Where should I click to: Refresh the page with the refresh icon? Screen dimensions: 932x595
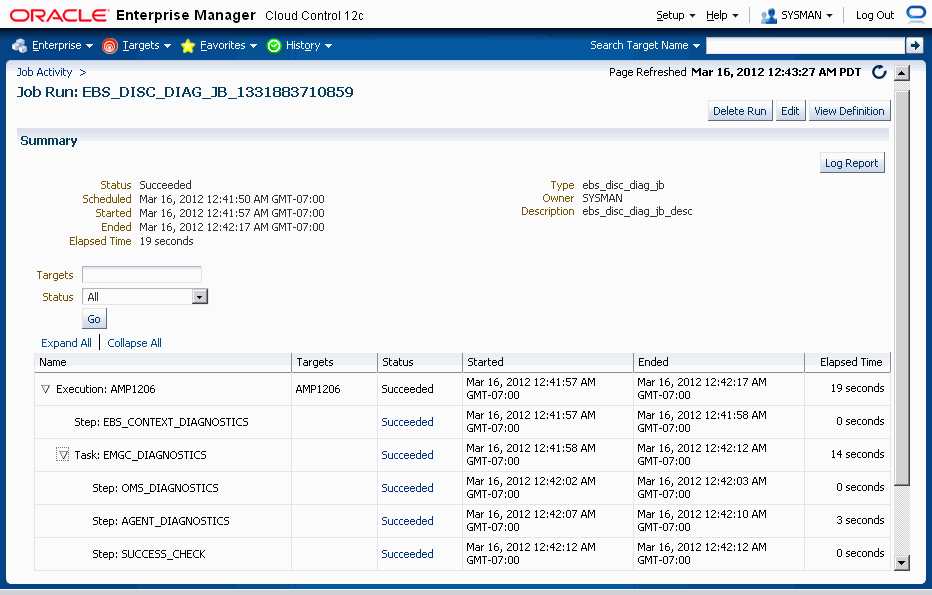[x=879, y=73]
